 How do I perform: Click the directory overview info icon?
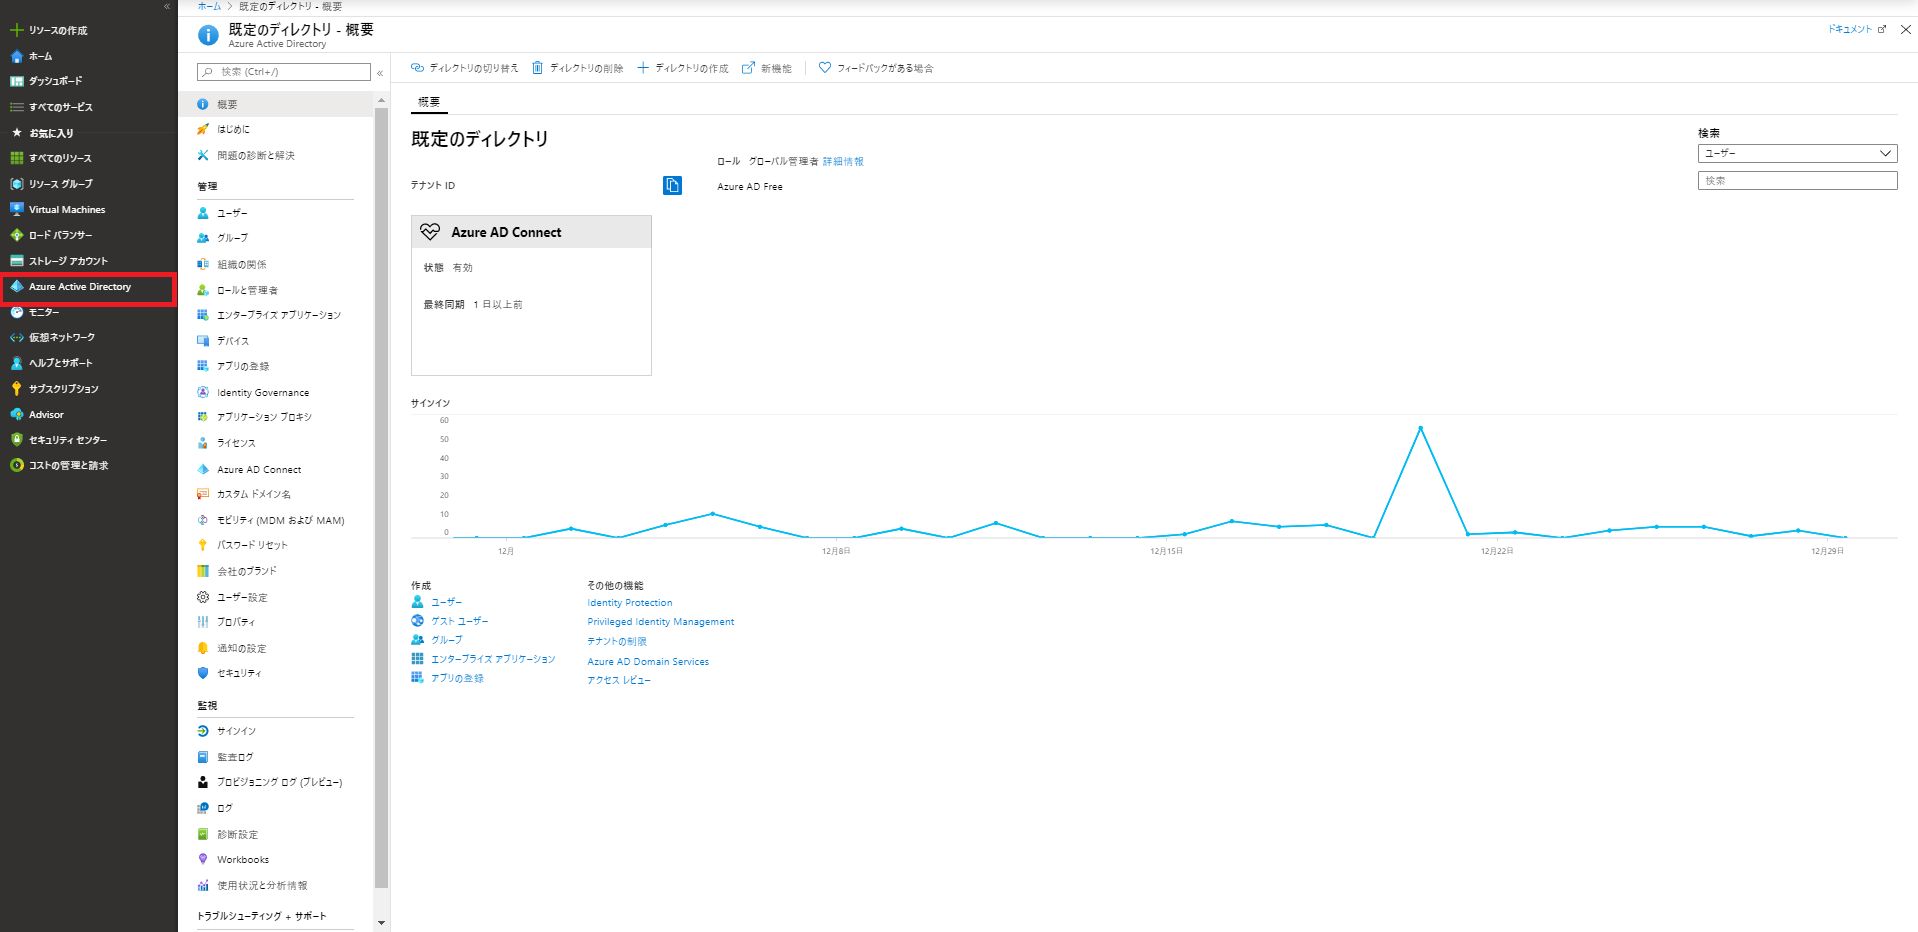pos(208,35)
